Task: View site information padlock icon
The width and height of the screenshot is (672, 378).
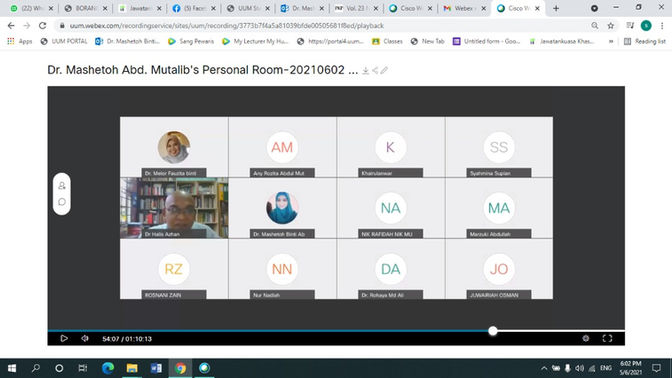Action: (x=62, y=26)
